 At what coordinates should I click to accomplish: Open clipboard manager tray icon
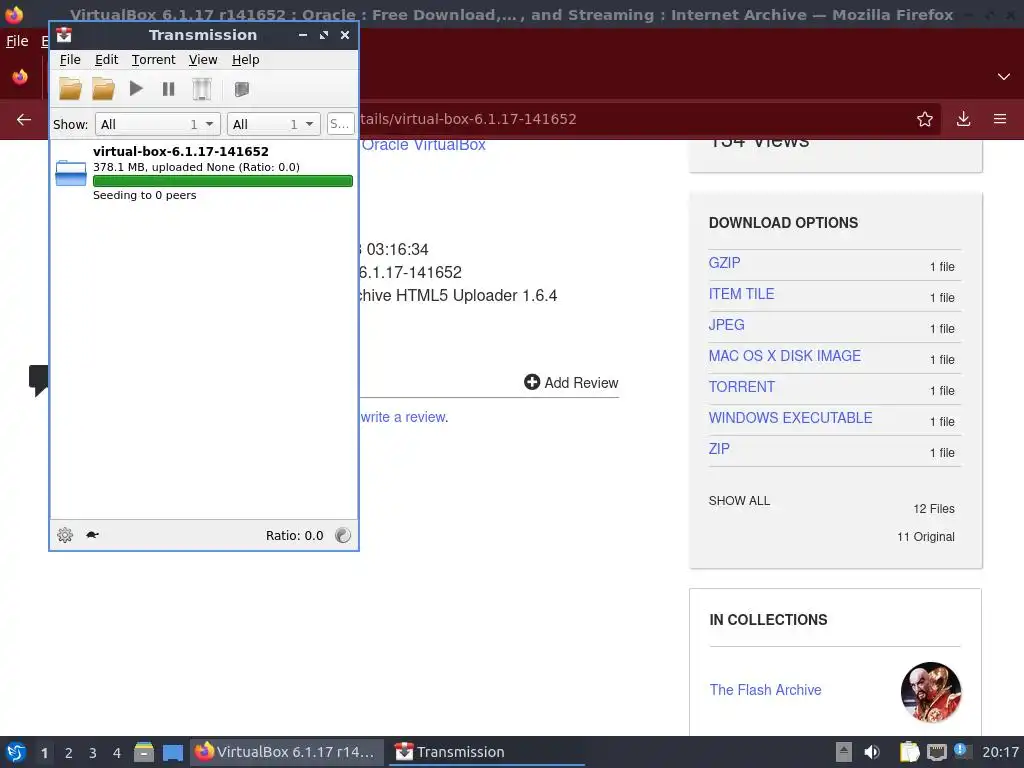[x=910, y=752]
